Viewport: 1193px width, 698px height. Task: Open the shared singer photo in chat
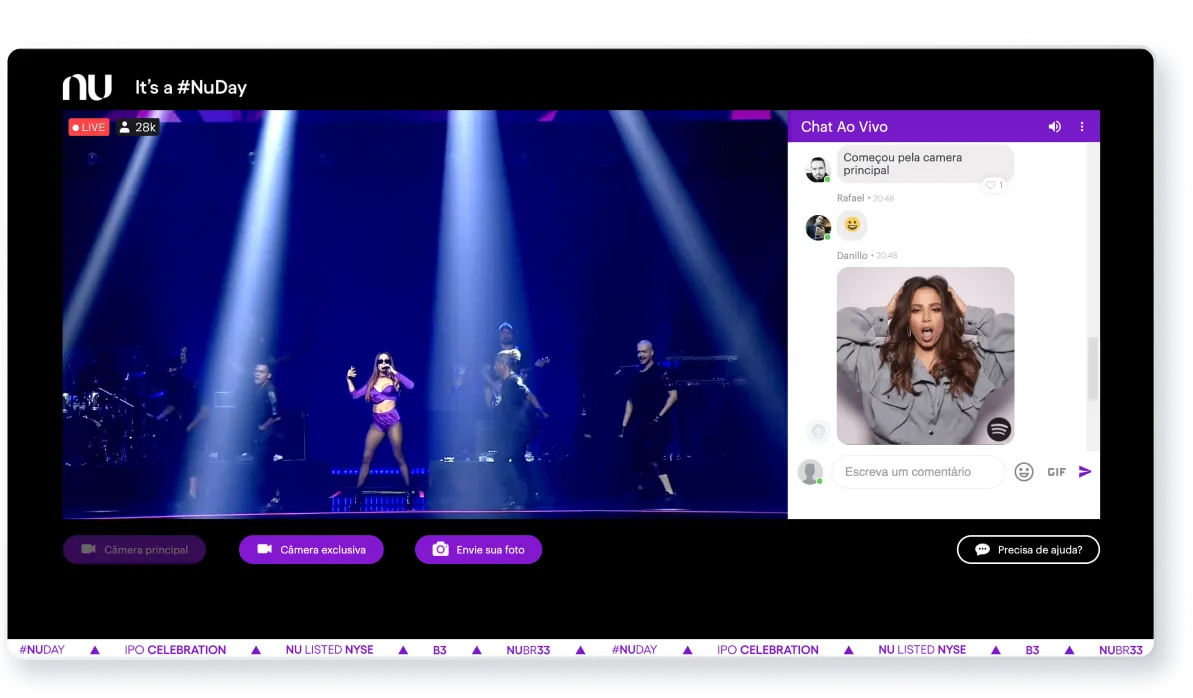(925, 355)
